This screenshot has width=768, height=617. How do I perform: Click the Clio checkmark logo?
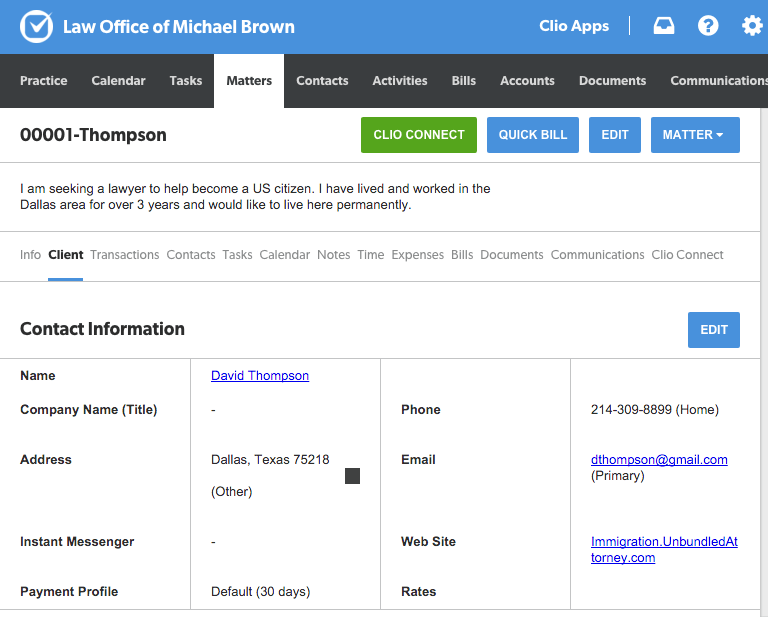[36, 26]
